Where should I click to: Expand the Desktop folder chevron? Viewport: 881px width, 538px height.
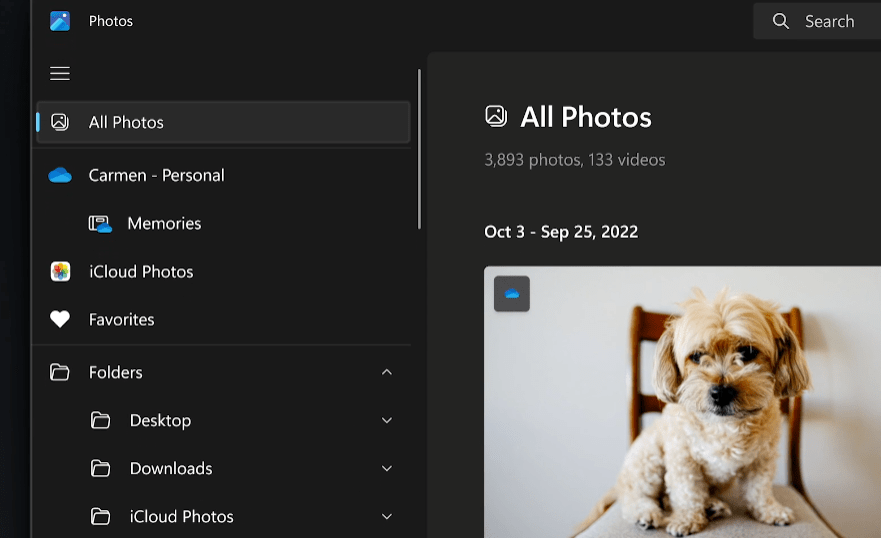tap(387, 421)
